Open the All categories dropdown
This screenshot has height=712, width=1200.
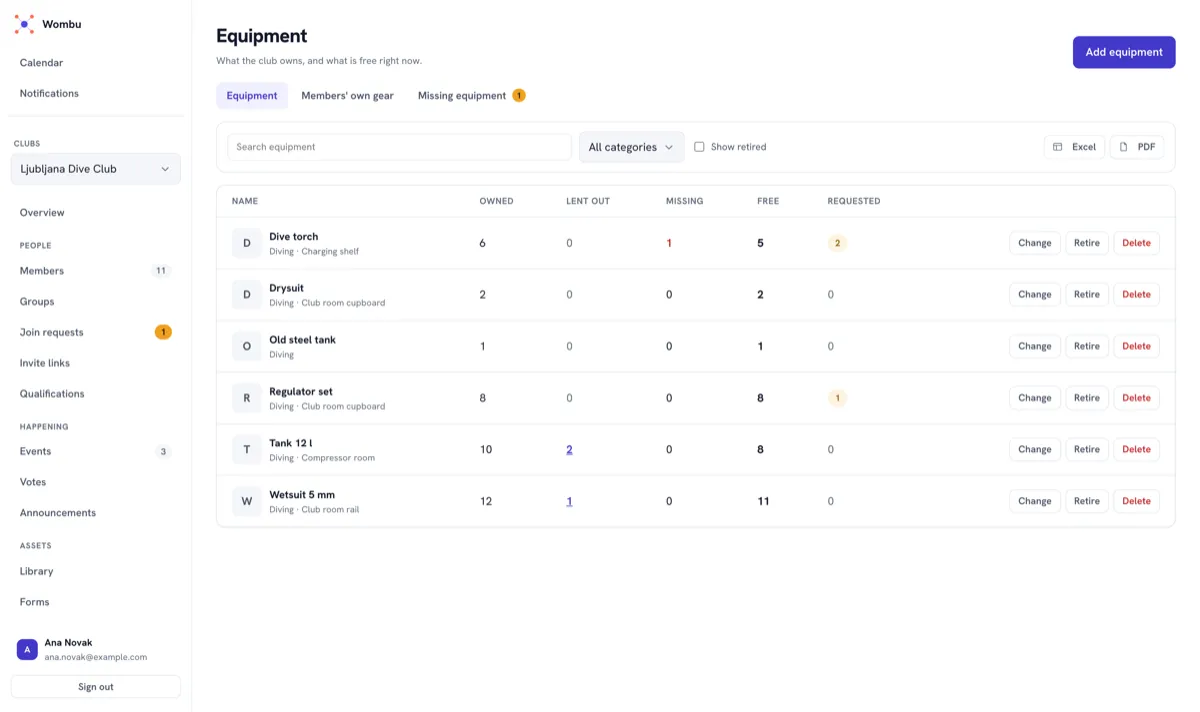[632, 147]
